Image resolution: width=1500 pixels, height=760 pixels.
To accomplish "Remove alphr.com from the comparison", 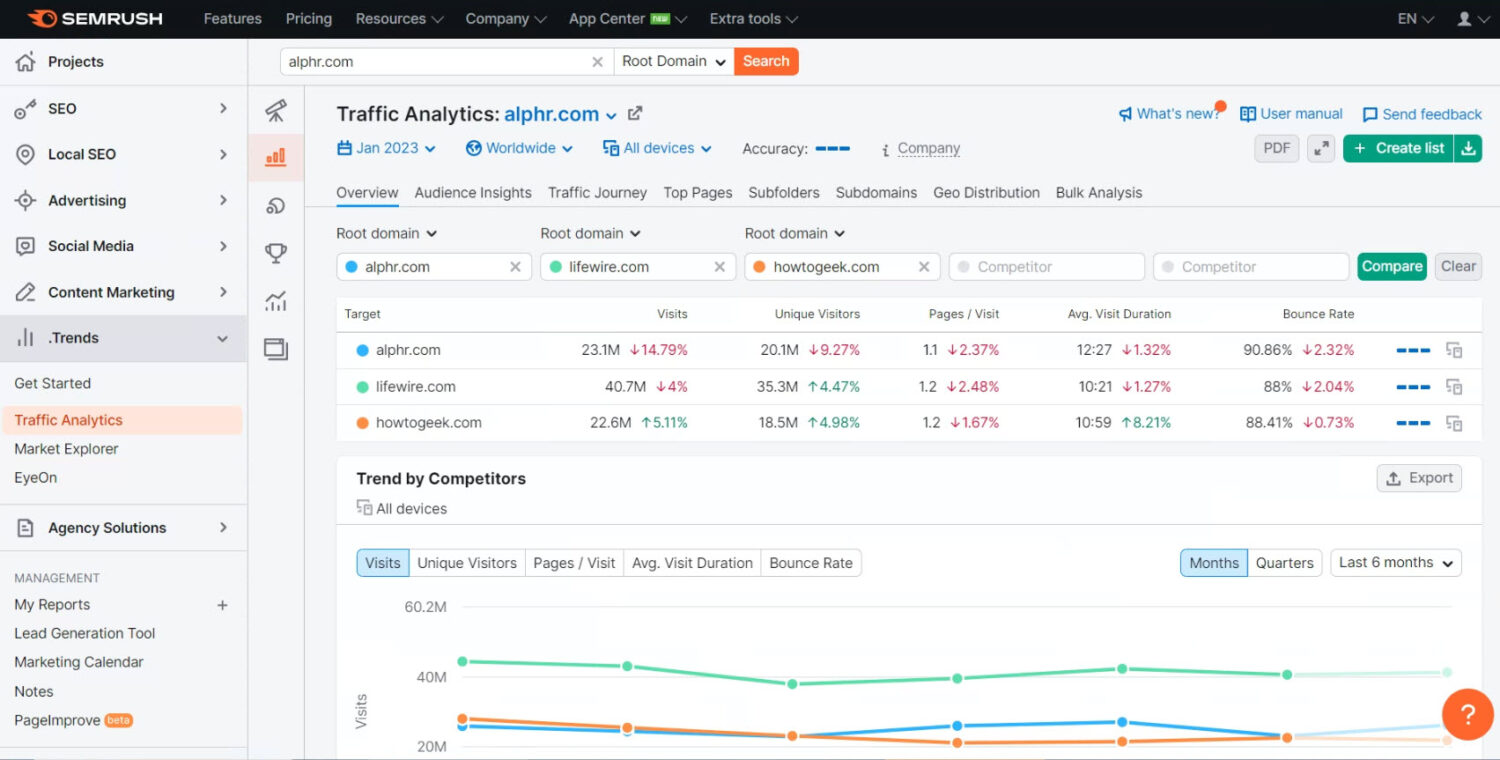I will pyautogui.click(x=515, y=267).
